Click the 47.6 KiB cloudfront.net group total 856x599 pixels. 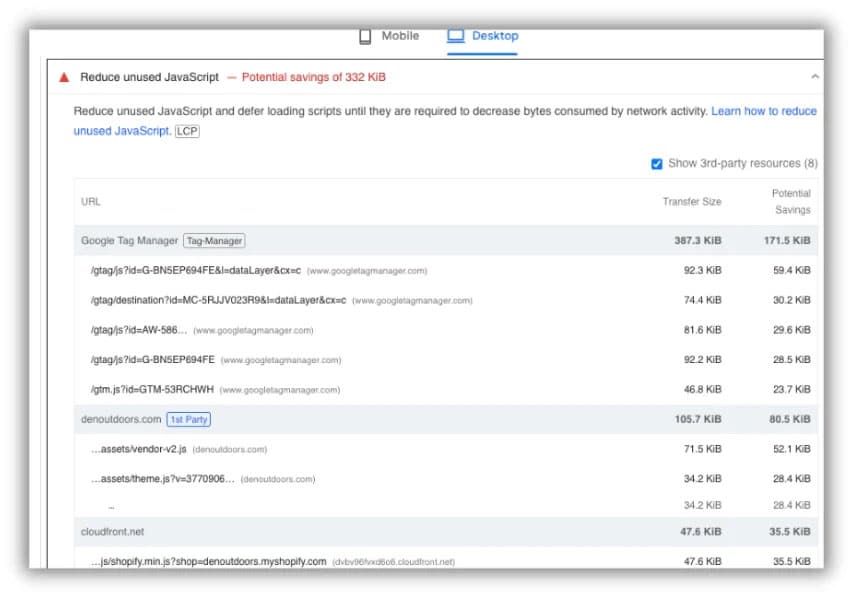pos(700,532)
